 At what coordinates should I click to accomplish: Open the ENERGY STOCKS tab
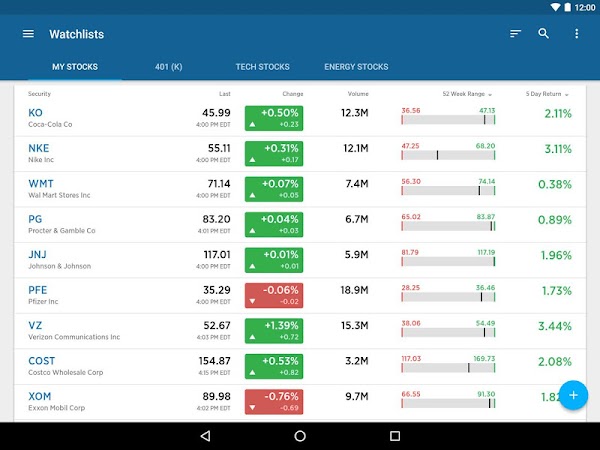[356, 67]
